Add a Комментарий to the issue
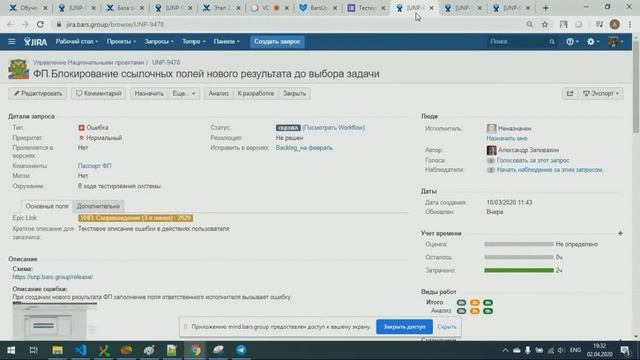This screenshot has width=640, height=360. click(x=98, y=93)
